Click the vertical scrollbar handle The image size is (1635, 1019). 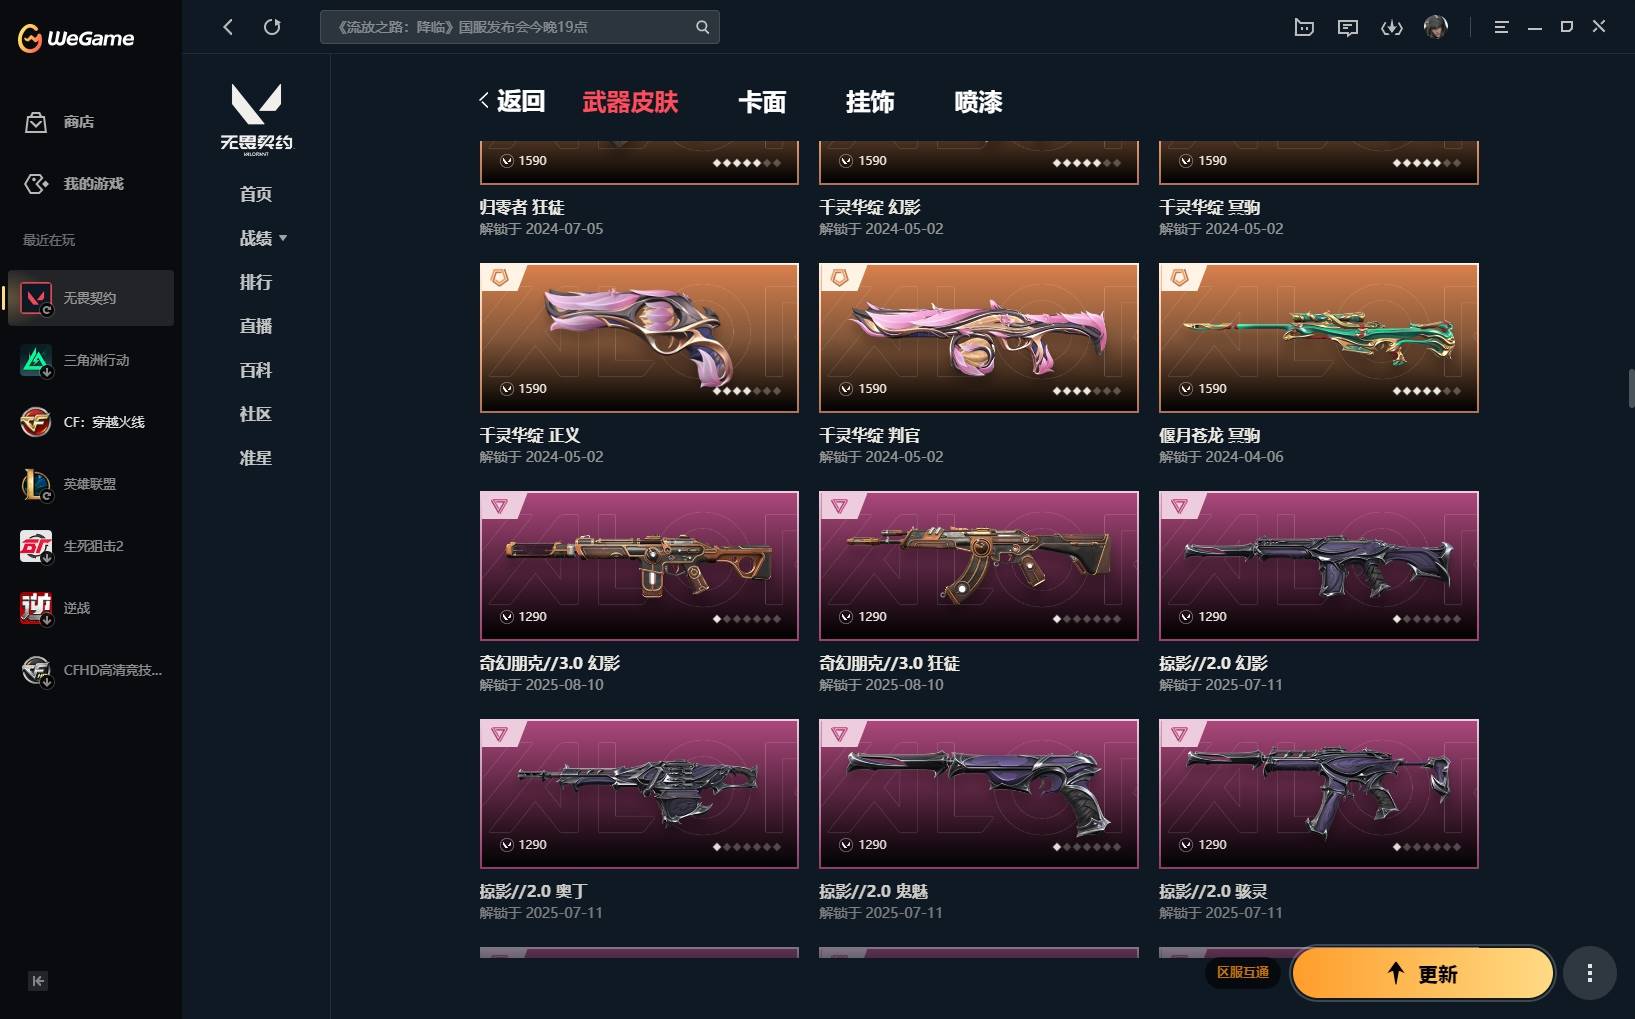1631,388
